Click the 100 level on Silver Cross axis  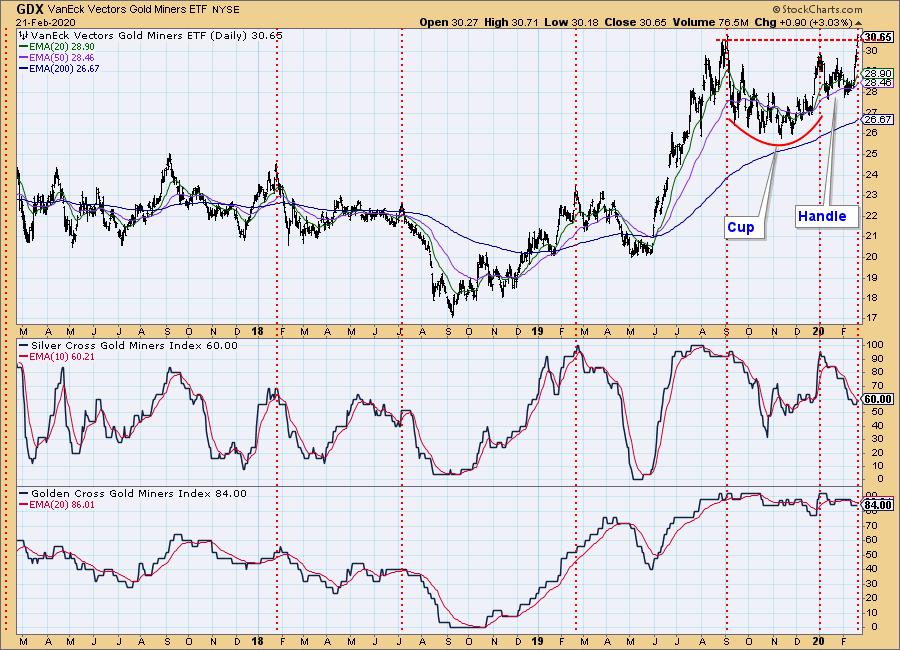pyautogui.click(x=875, y=345)
